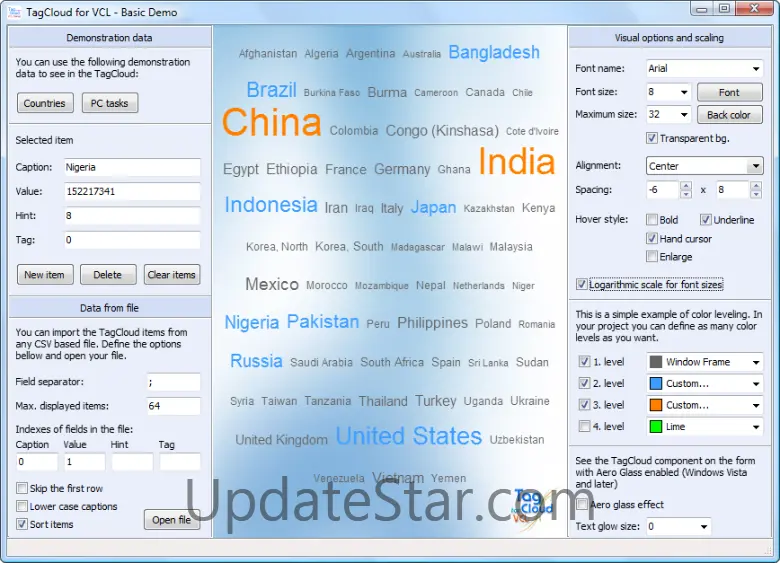Screen dimensions: 780x563
Task: Click the Caption field containing Nigeria
Action: (132, 167)
